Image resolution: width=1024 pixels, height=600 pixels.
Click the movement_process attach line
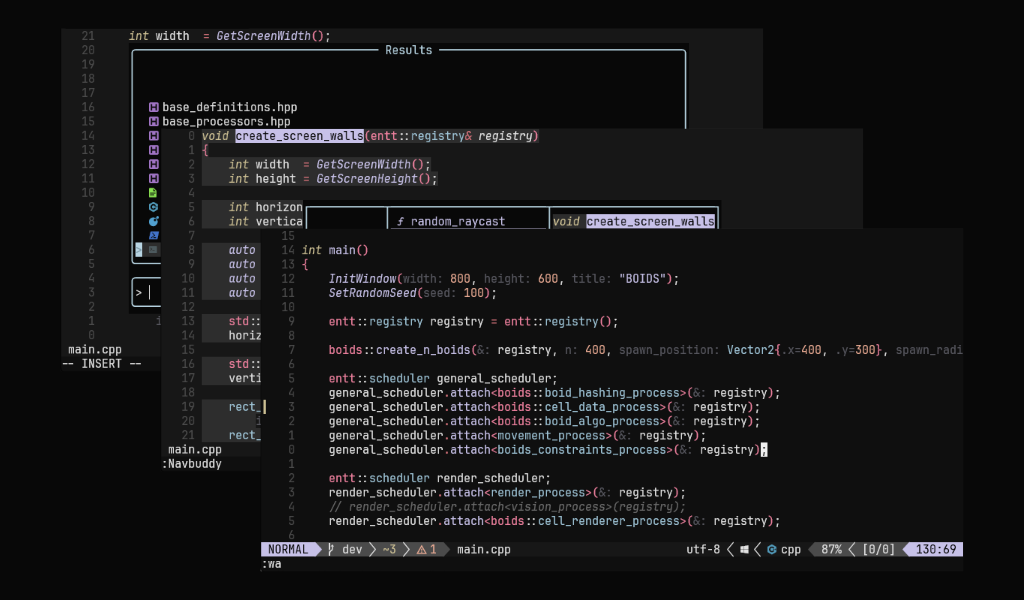(x=517, y=435)
